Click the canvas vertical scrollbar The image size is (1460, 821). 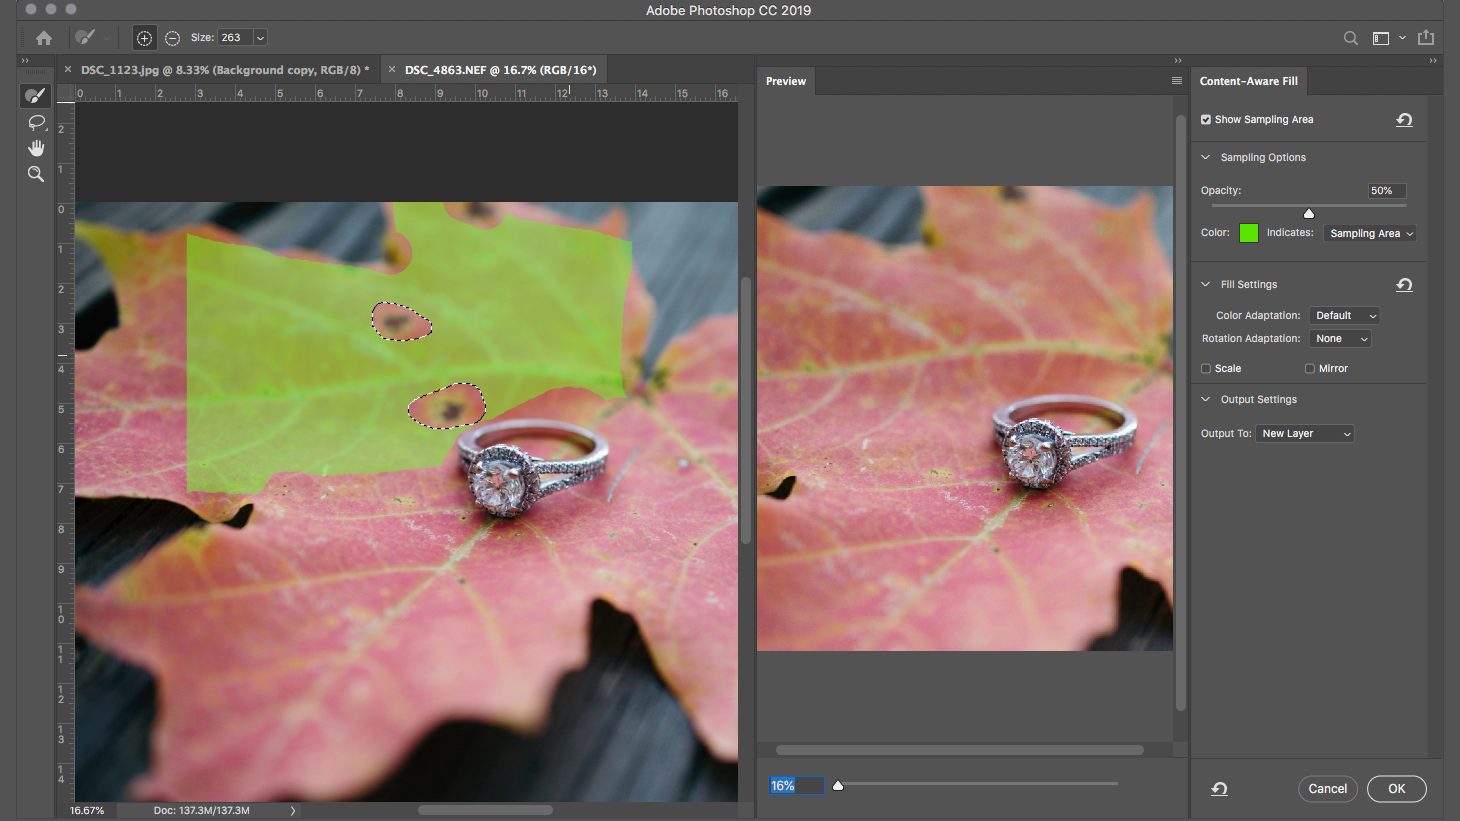tap(745, 410)
